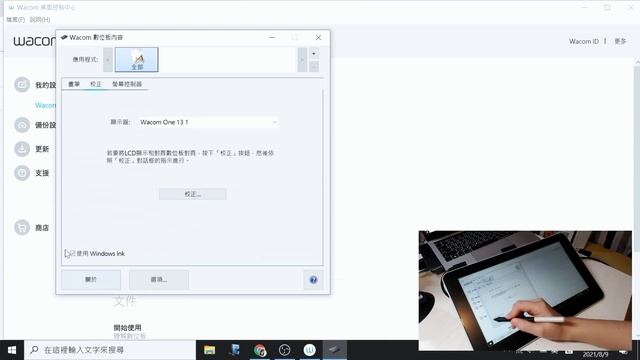Minimize the Wacom 數位板內容 dialog
Viewport: 640px width, 360px height.
pos(272,38)
